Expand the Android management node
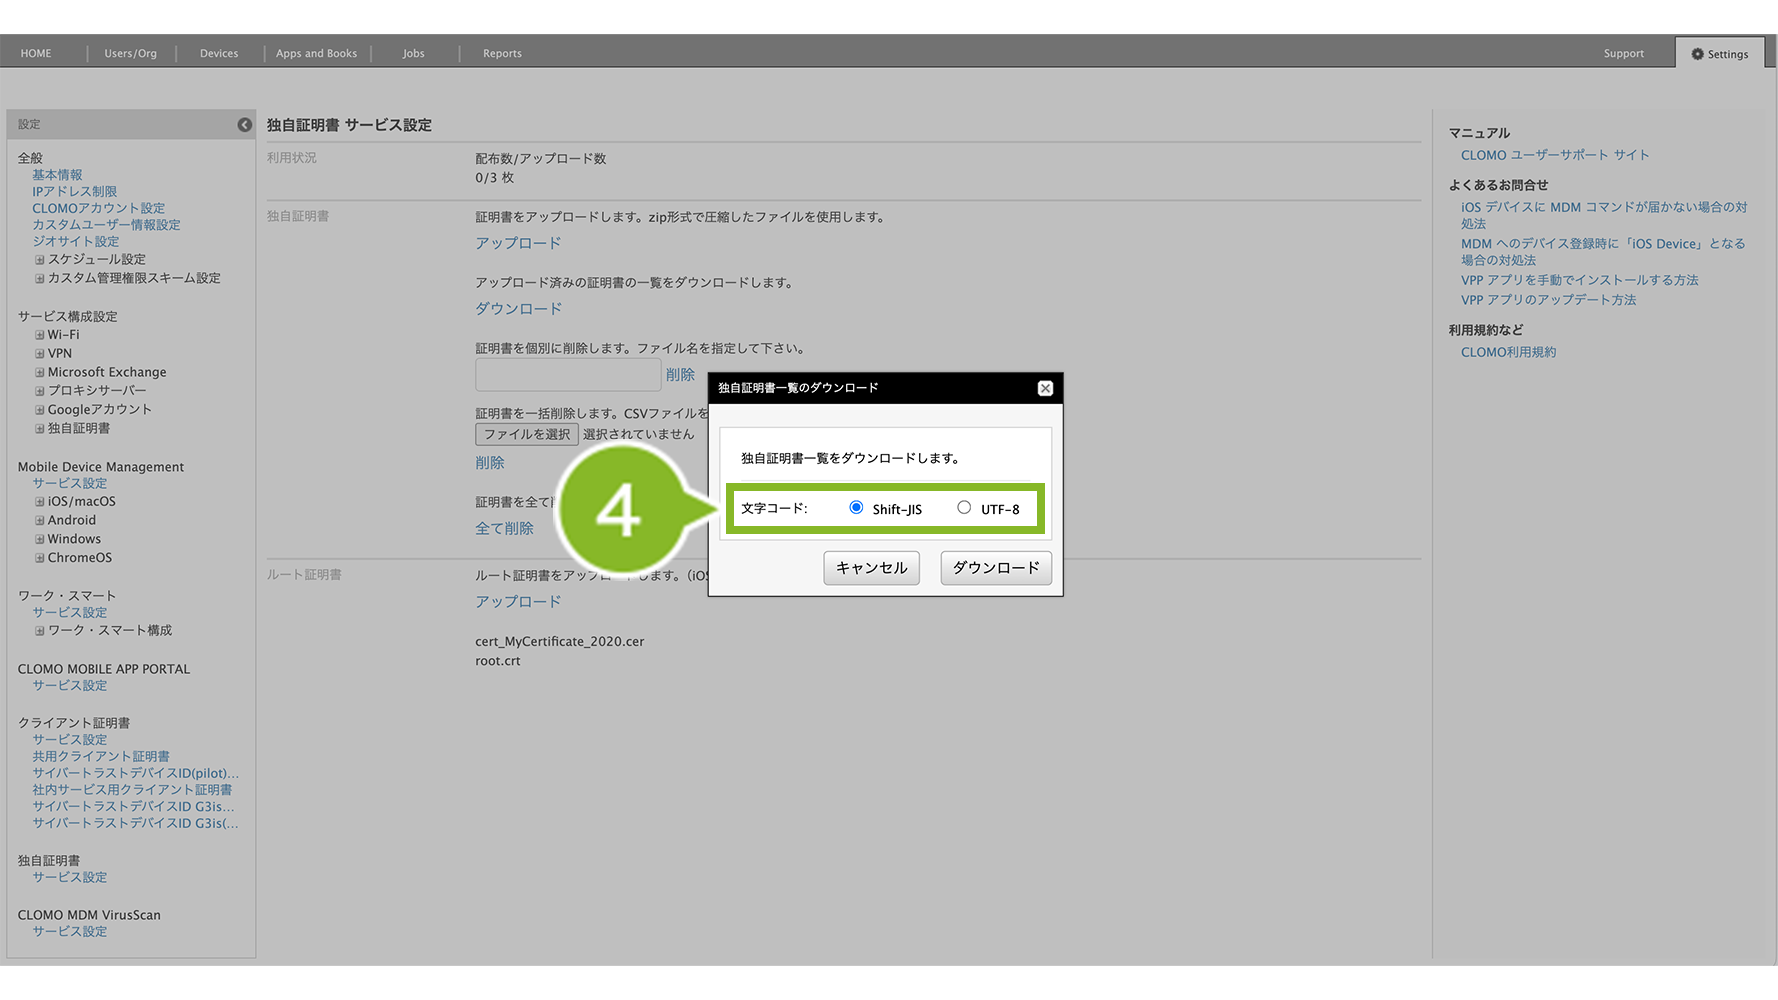The height and width of the screenshot is (1000, 1778). coord(40,521)
